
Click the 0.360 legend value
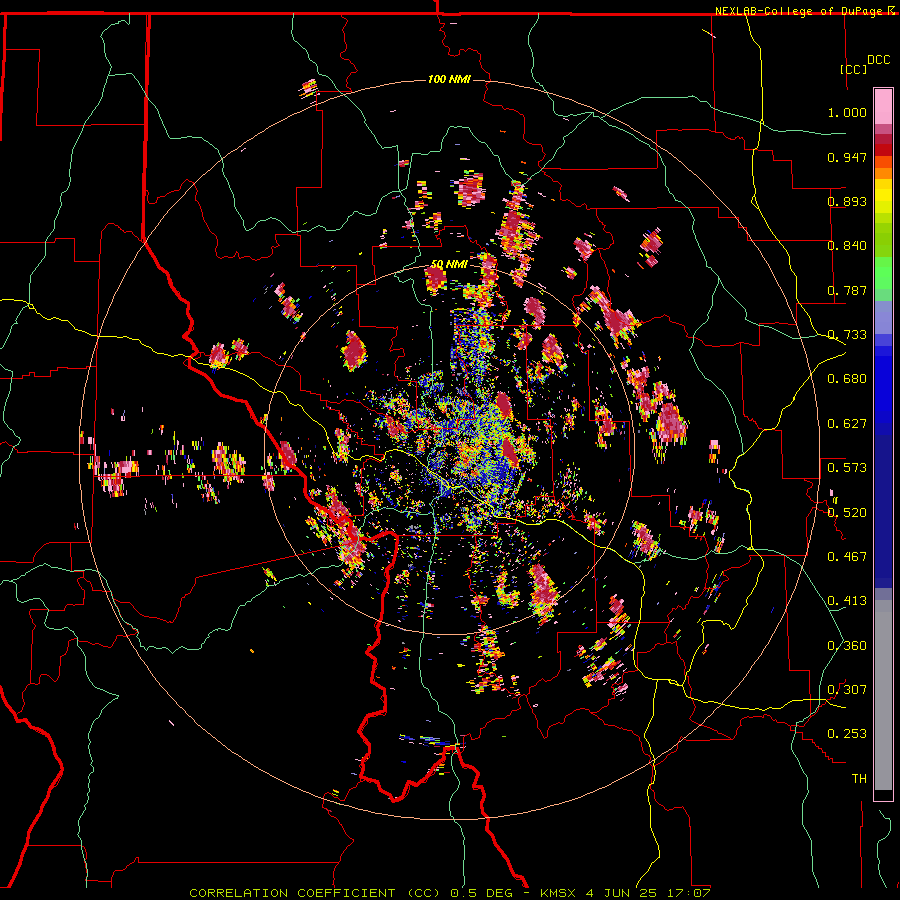847,646
